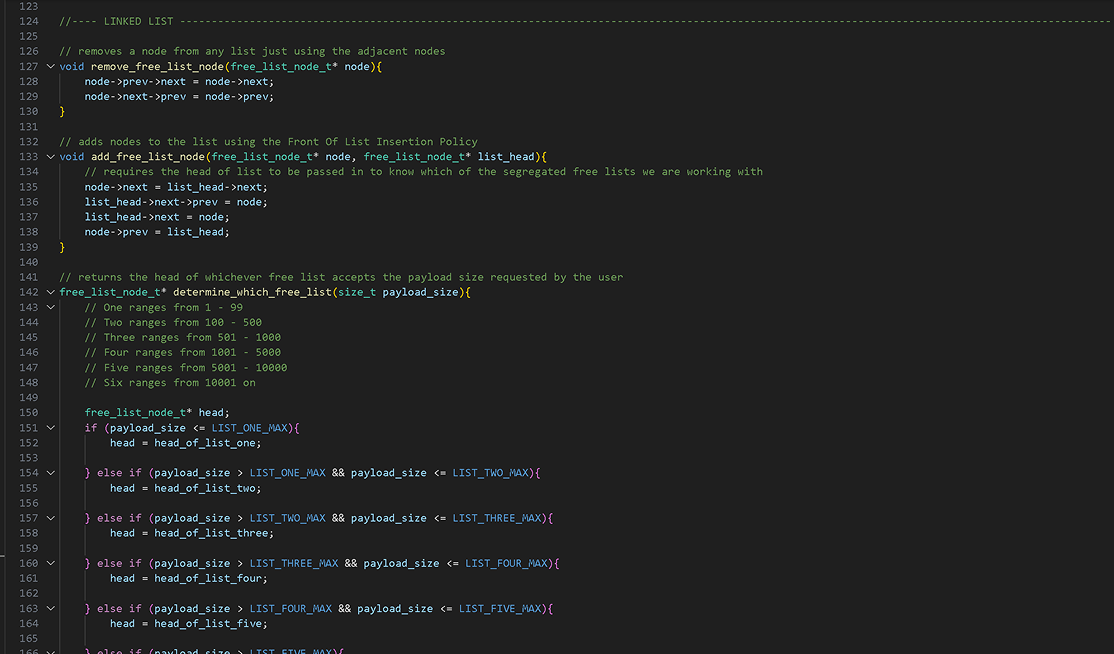Fold the LIST_FOUR_MAX else-if block at line 160
The height and width of the screenshot is (654, 1114).
click(x=50, y=564)
